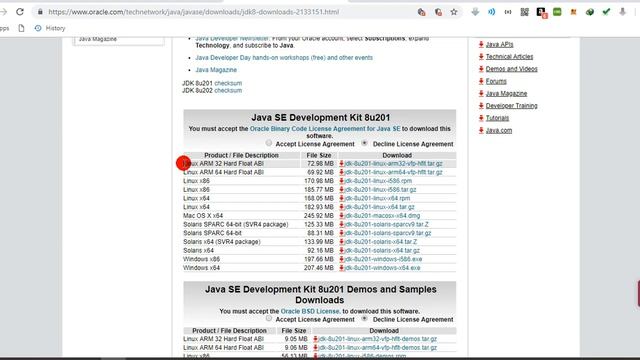The image size is (640, 360).
Task: Click the 'File Size' column header of the JDK 8u201 table
Action: (319, 155)
